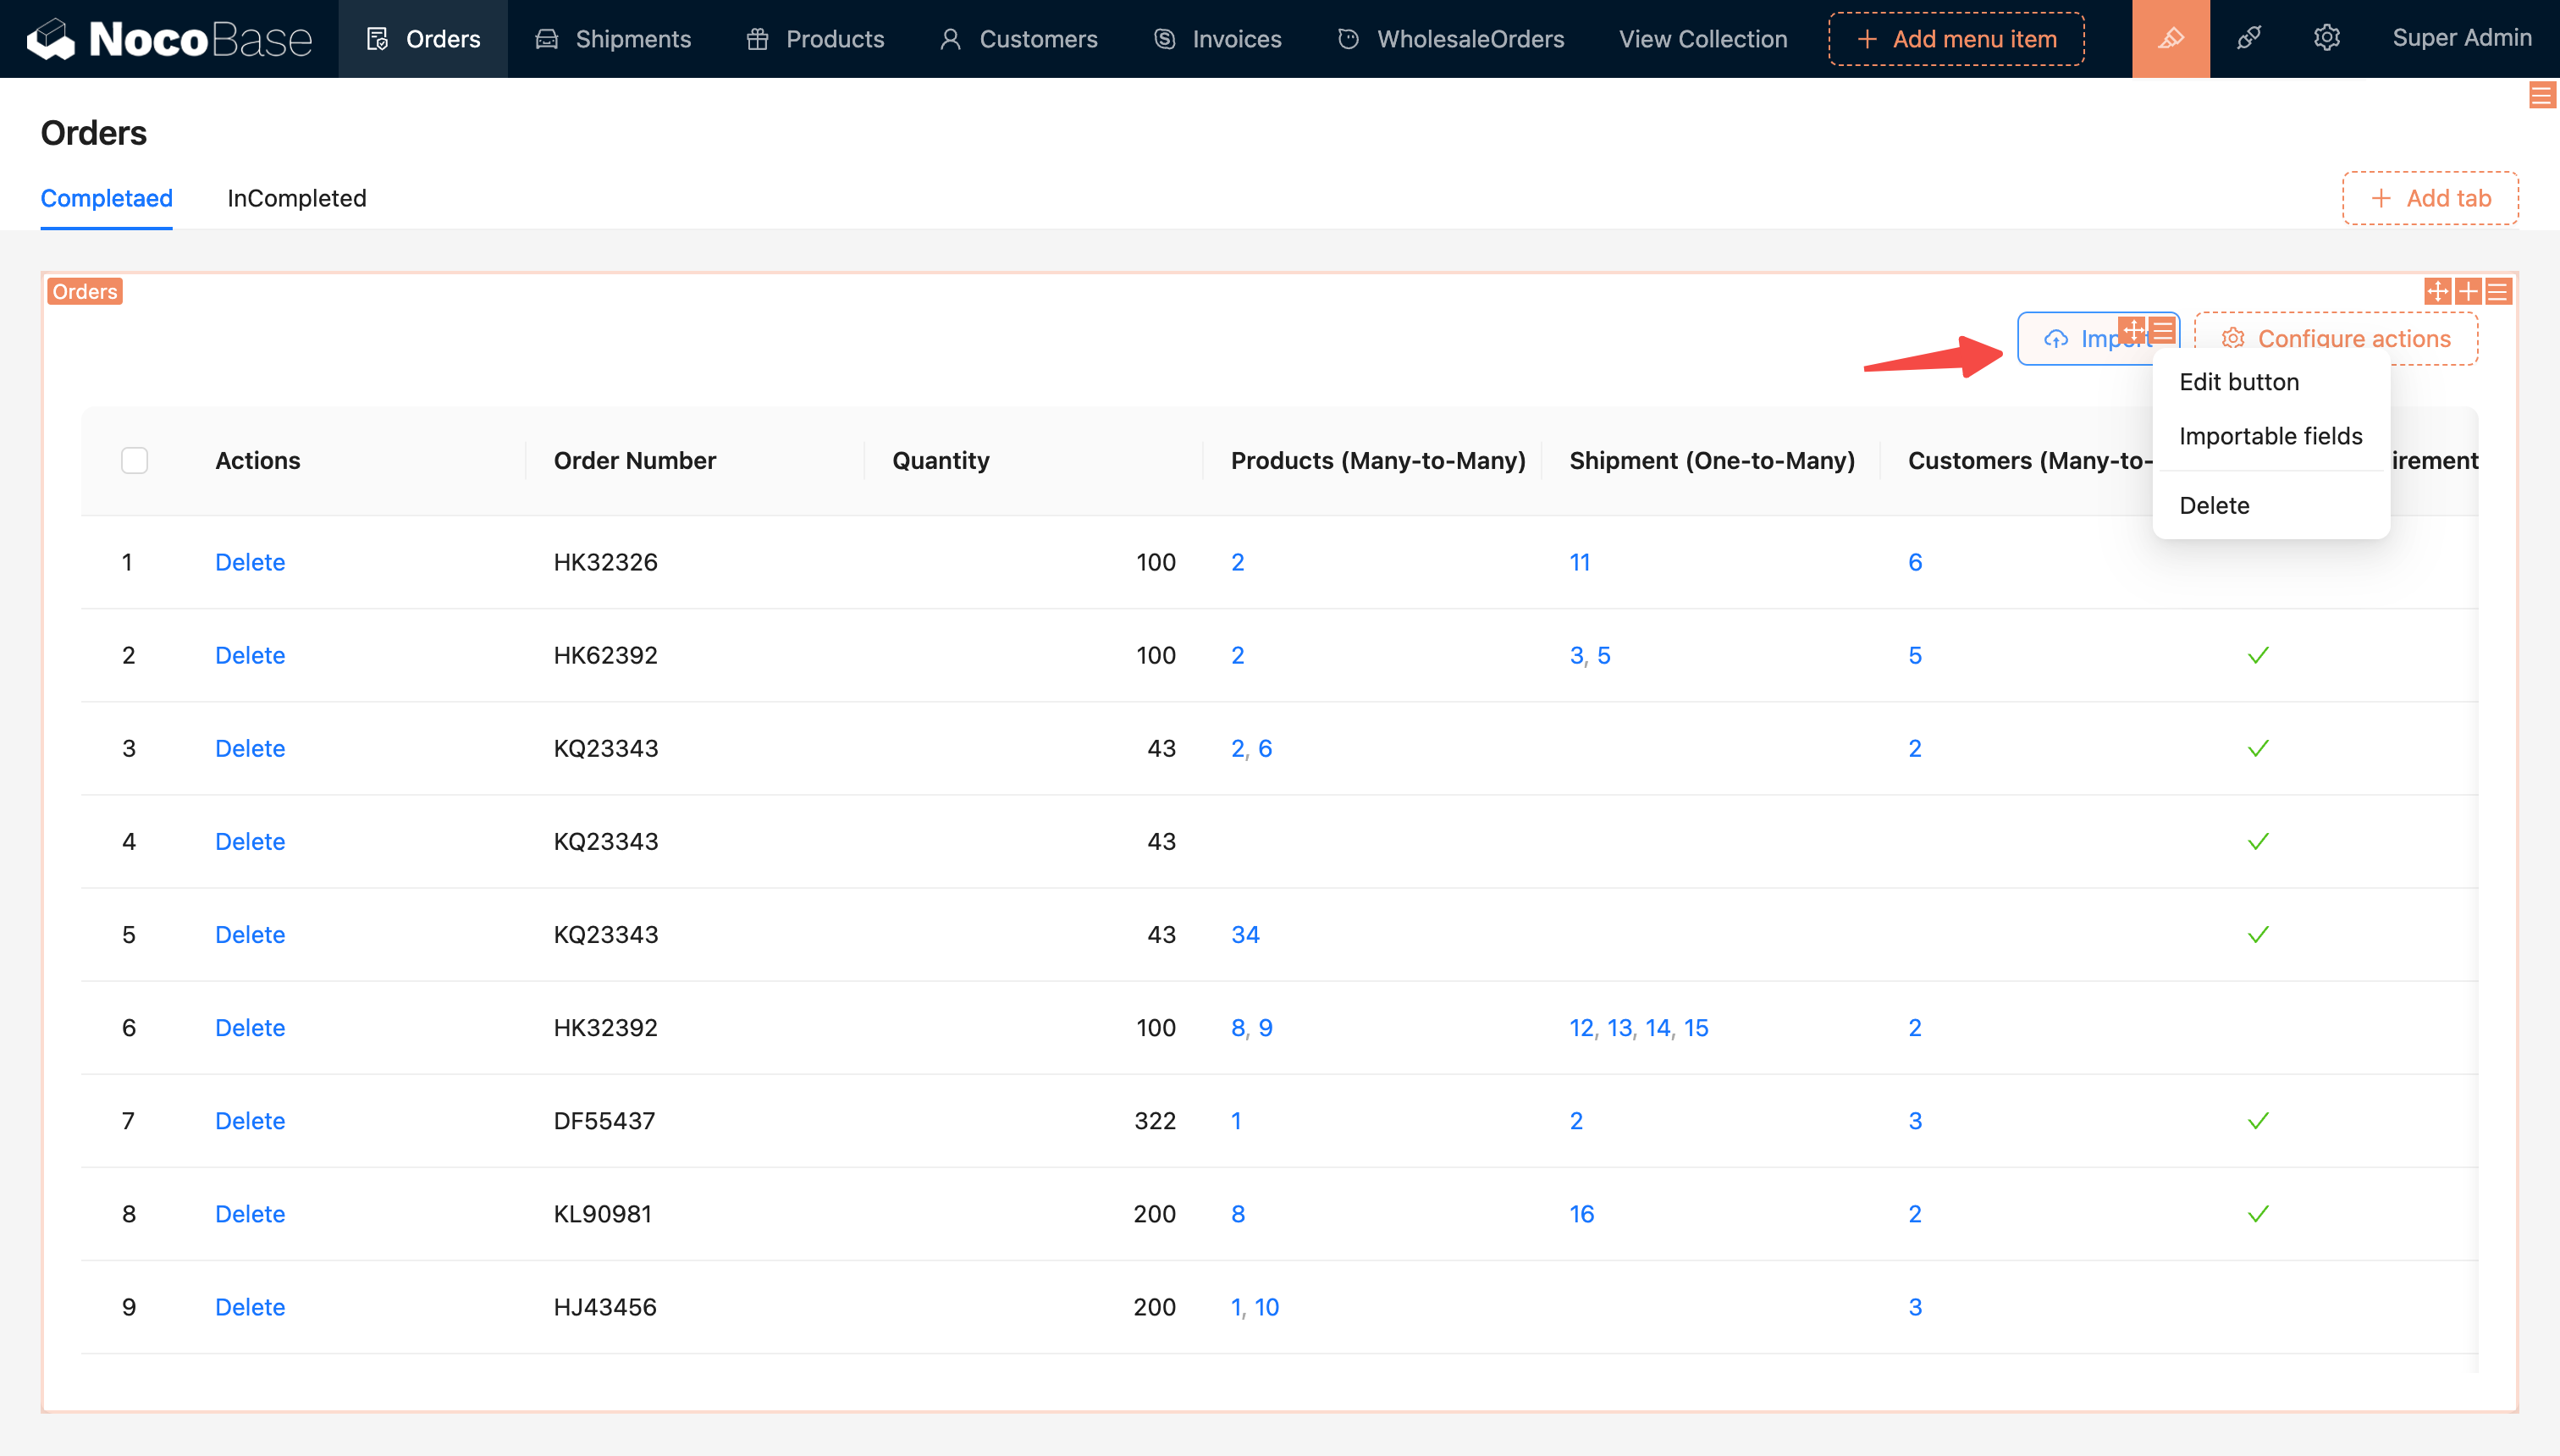2560x1456 pixels.
Task: Choose Edit button from the dropdown
Action: 2238,382
